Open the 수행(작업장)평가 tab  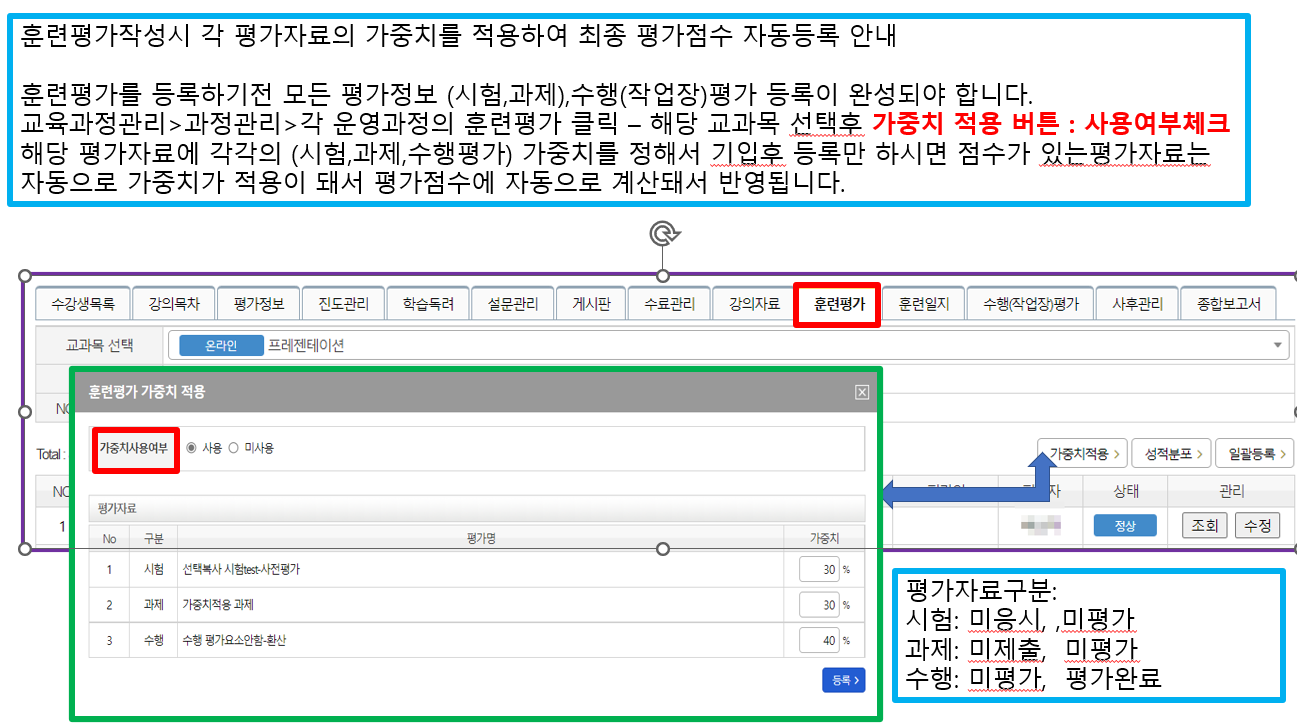1030,304
